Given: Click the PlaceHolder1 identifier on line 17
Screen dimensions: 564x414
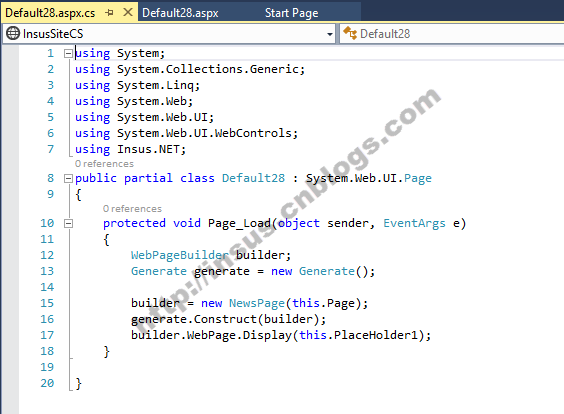Looking at the screenshot, I should 376,335.
